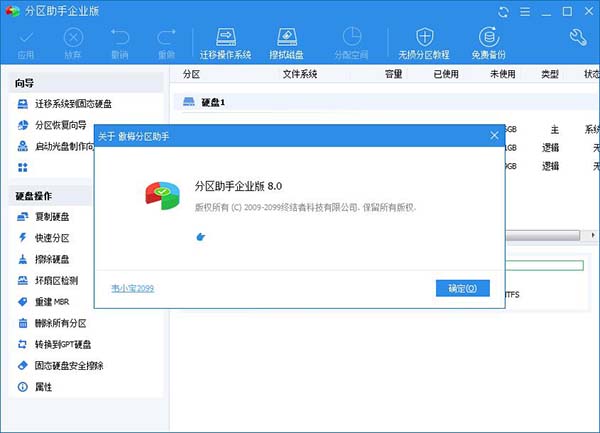The width and height of the screenshot is (600, 433).
Task: Select the 硬盘1 disk row
Action: point(387,102)
